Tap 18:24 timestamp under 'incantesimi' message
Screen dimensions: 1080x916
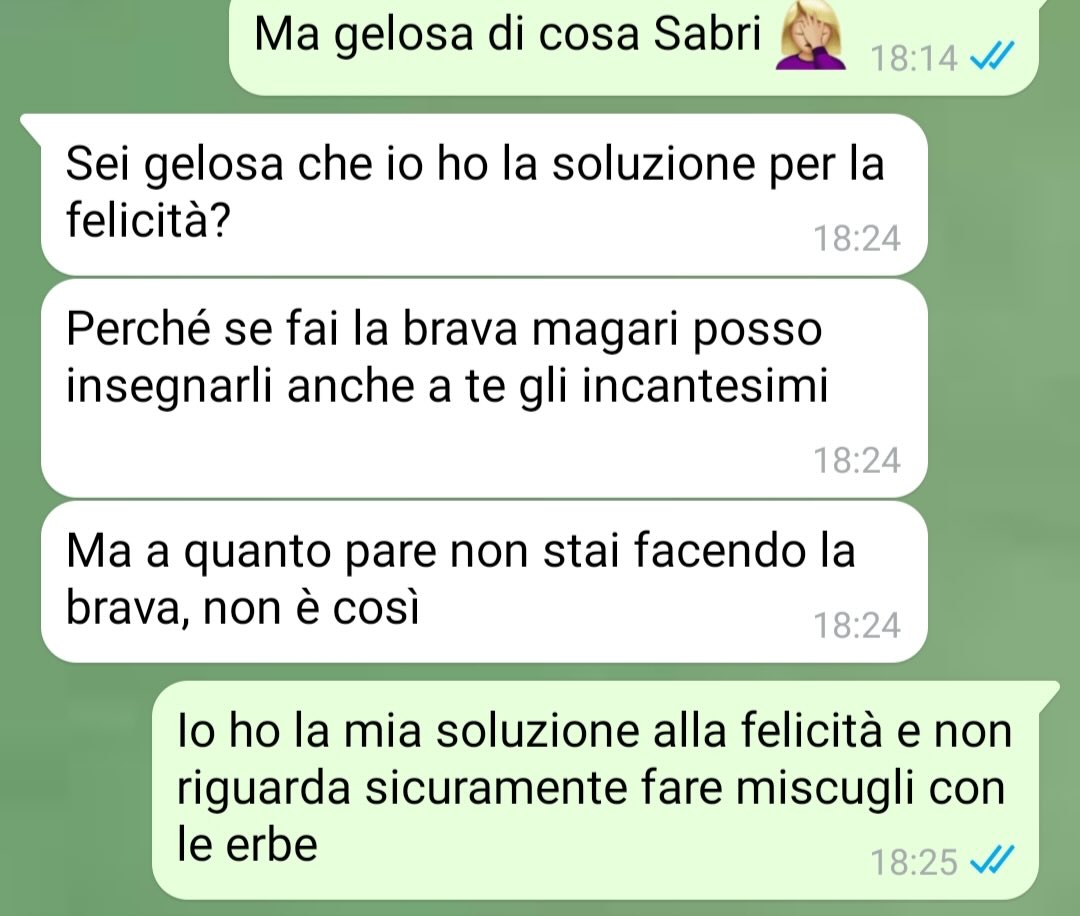point(857,460)
